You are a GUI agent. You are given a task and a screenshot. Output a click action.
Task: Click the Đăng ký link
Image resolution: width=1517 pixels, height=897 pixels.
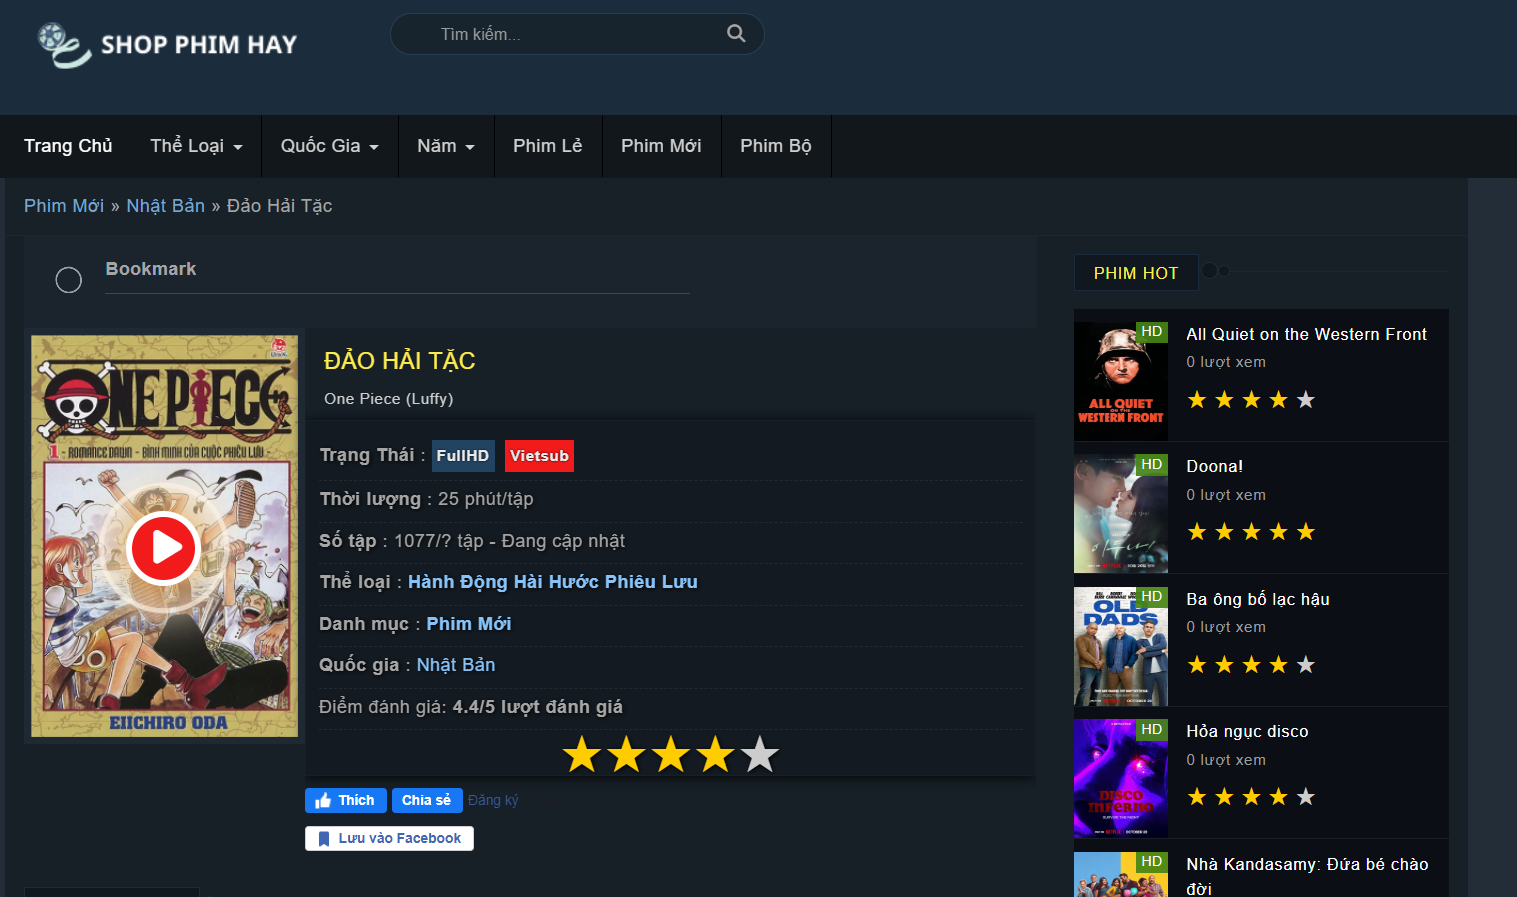pos(493,800)
